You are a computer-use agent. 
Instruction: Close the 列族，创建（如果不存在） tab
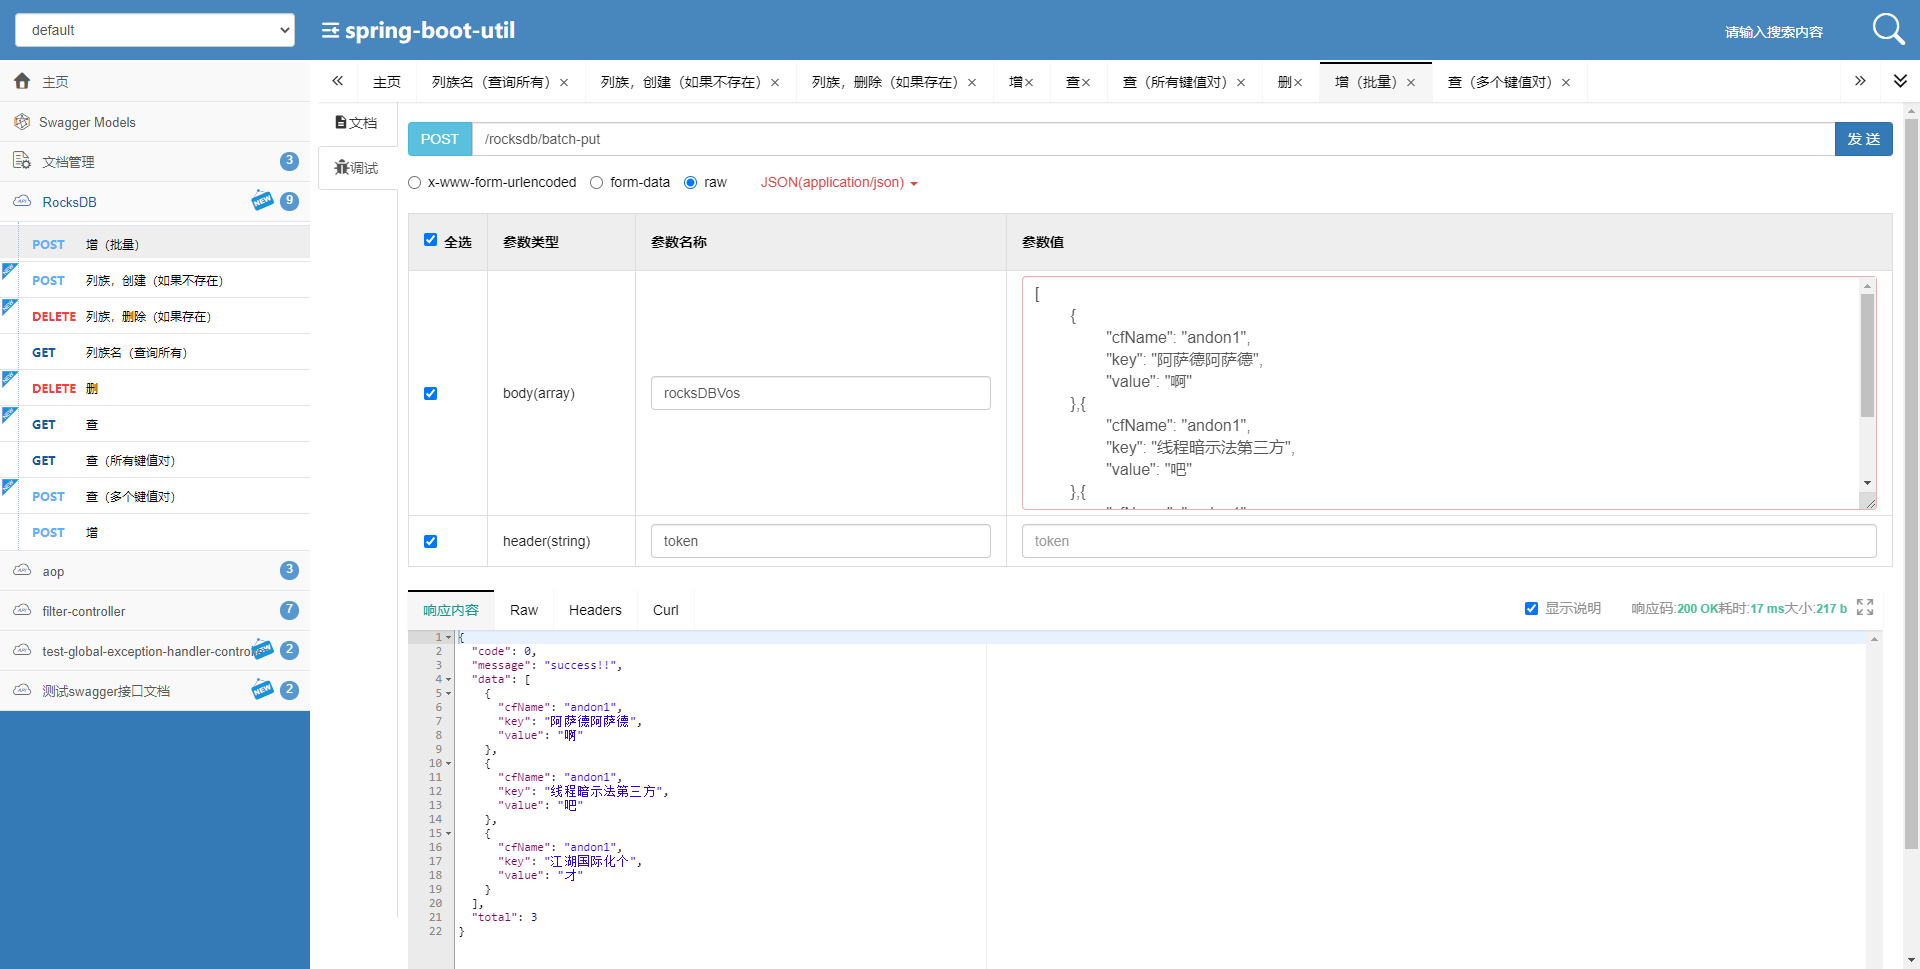click(775, 83)
